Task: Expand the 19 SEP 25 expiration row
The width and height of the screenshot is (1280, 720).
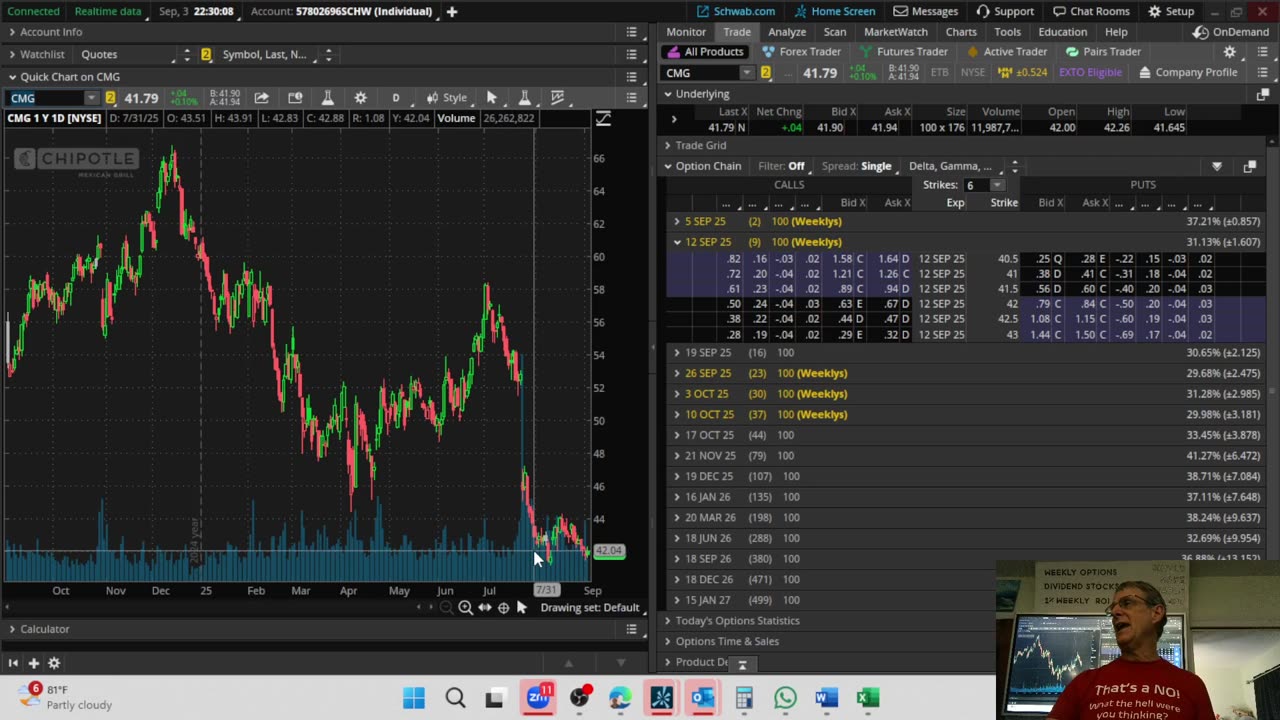Action: tap(677, 353)
